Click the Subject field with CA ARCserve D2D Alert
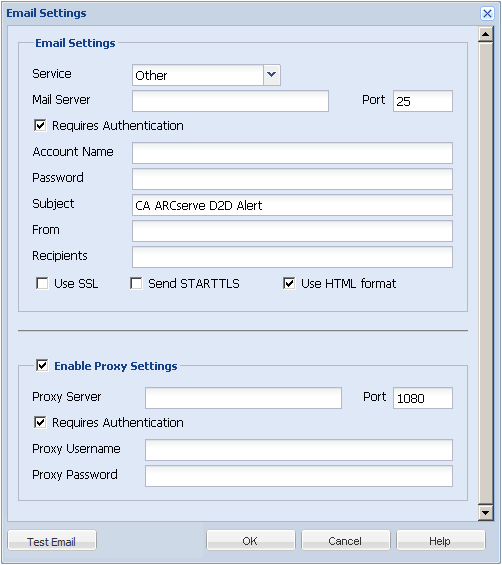This screenshot has height=565, width=502. point(292,205)
